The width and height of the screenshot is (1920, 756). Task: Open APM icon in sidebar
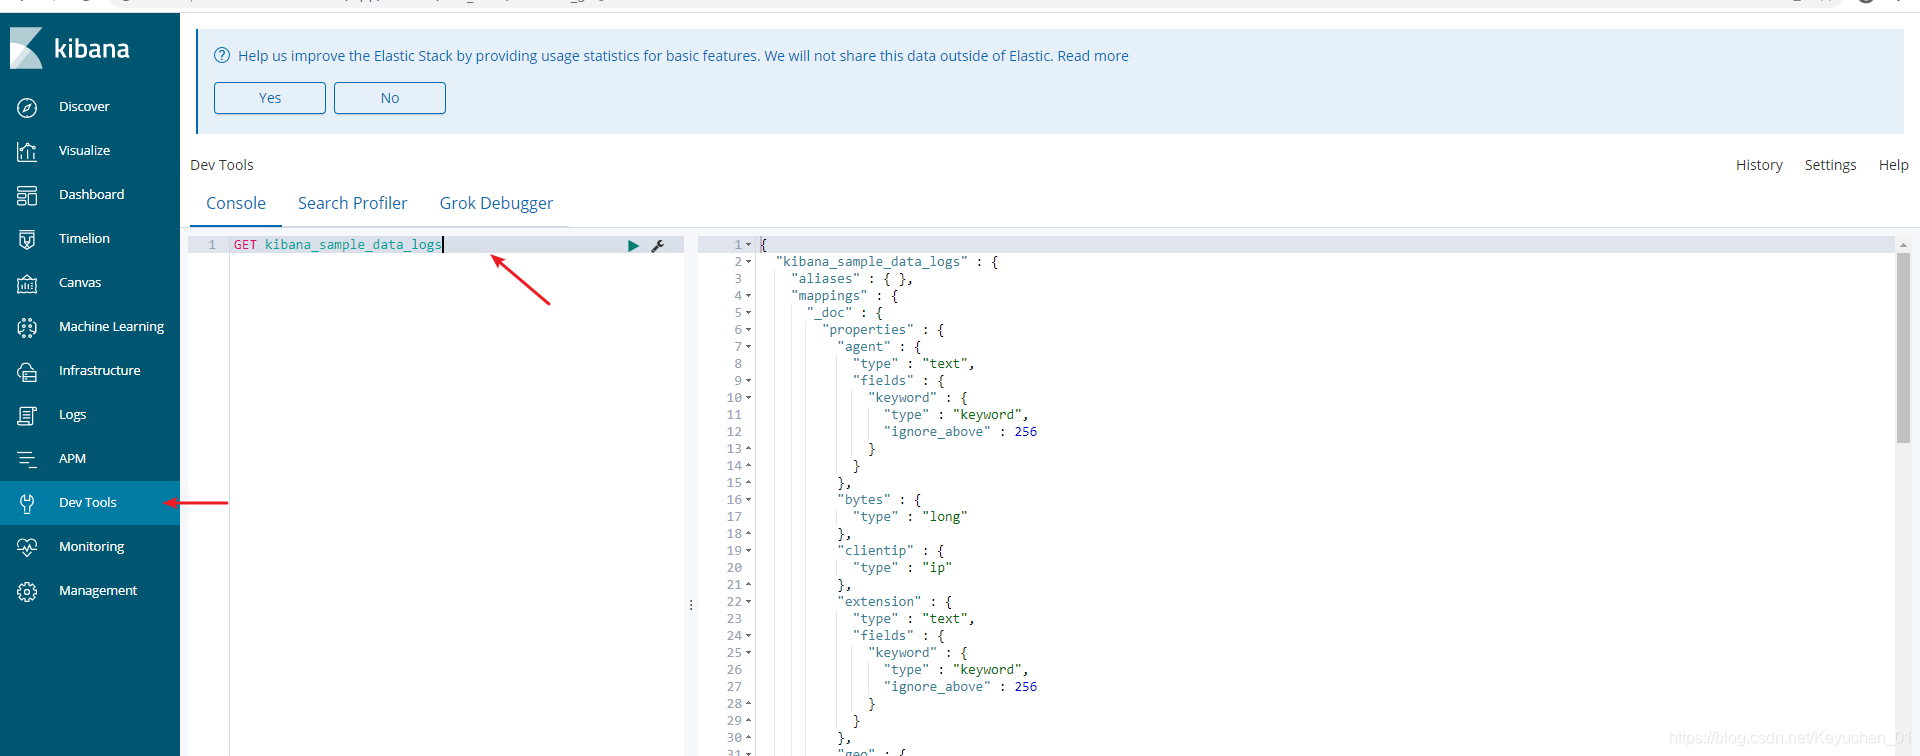point(27,459)
